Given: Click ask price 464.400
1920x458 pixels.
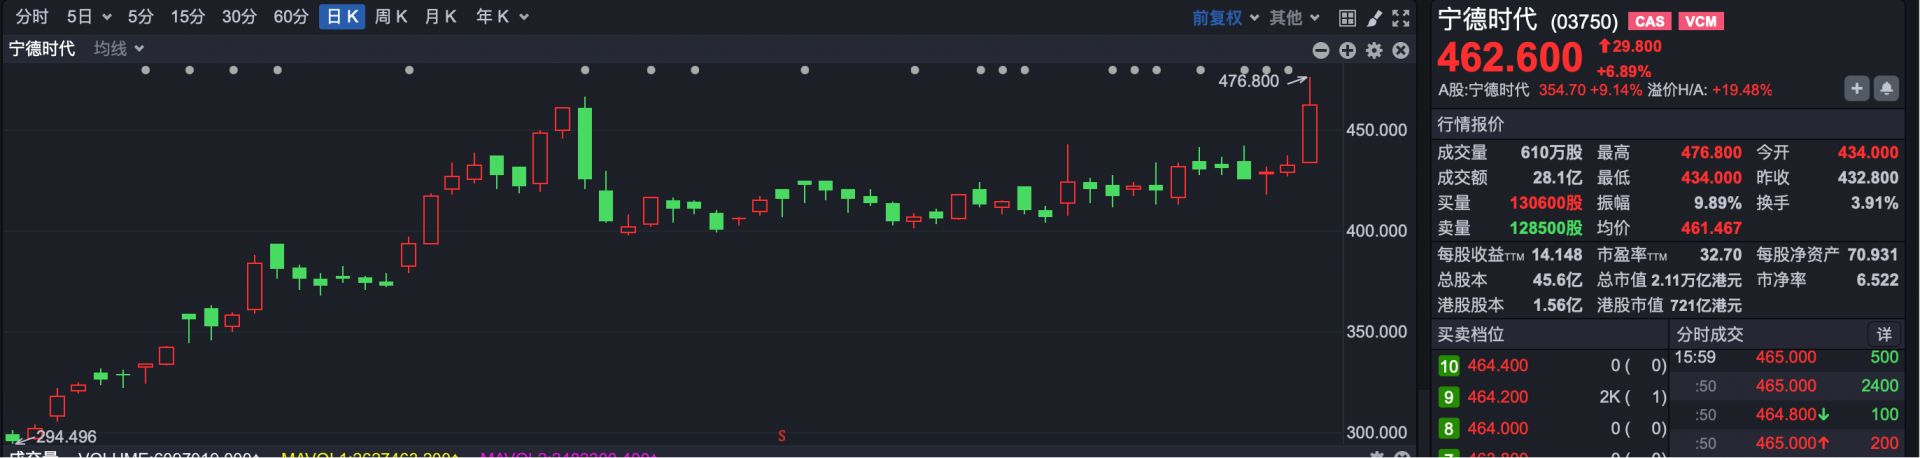Looking at the screenshot, I should pyautogui.click(x=1497, y=366).
